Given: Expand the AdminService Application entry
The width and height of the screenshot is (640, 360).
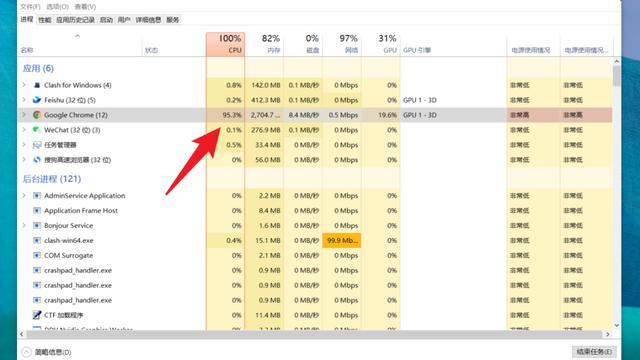Looking at the screenshot, I should click(x=24, y=196).
